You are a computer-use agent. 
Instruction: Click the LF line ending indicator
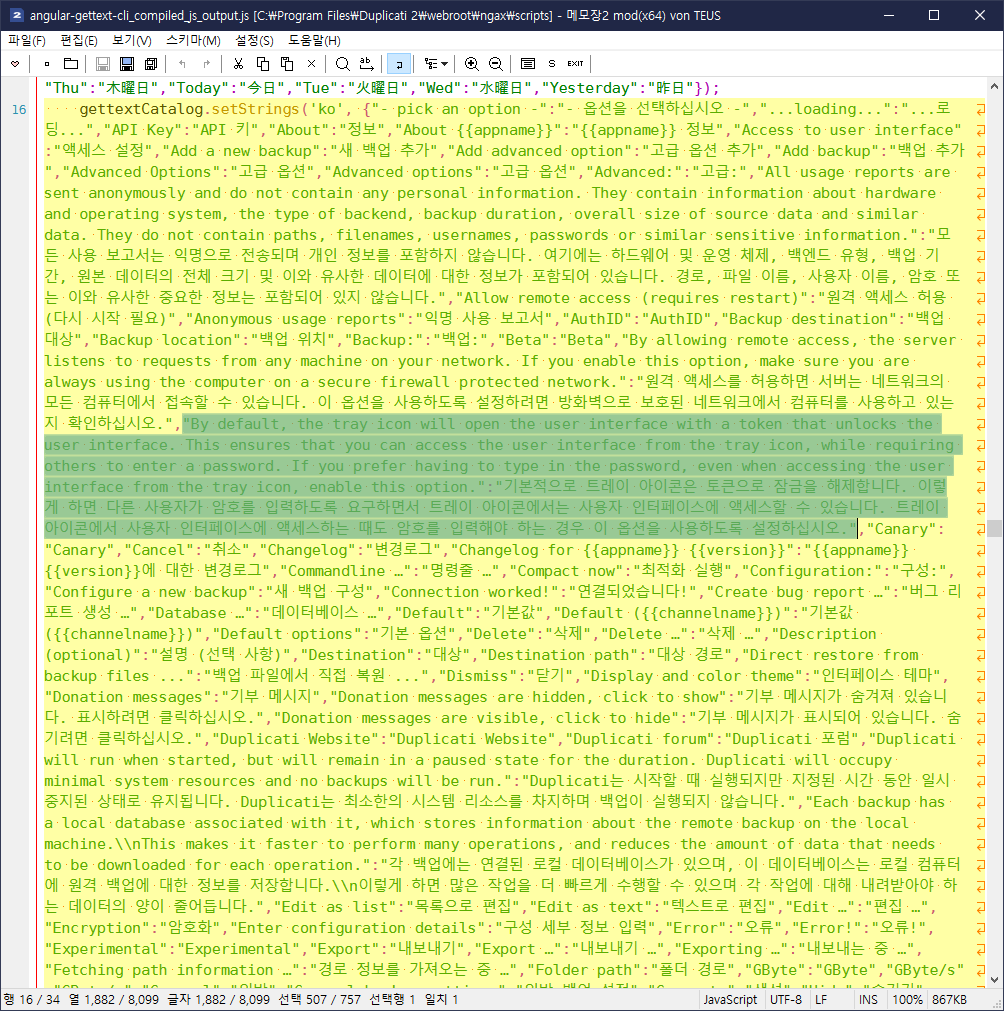(x=821, y=999)
